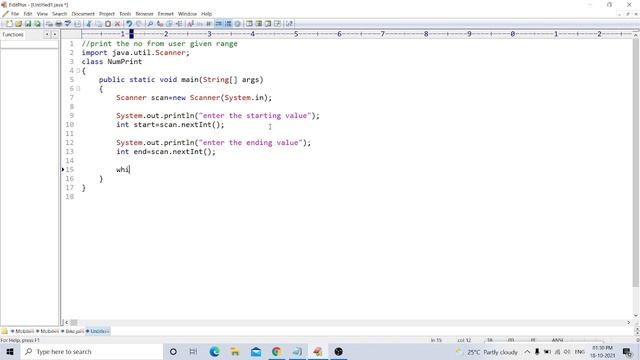640x360 pixels.
Task: Click the blue Undo arrow icon
Action: click(129, 24)
